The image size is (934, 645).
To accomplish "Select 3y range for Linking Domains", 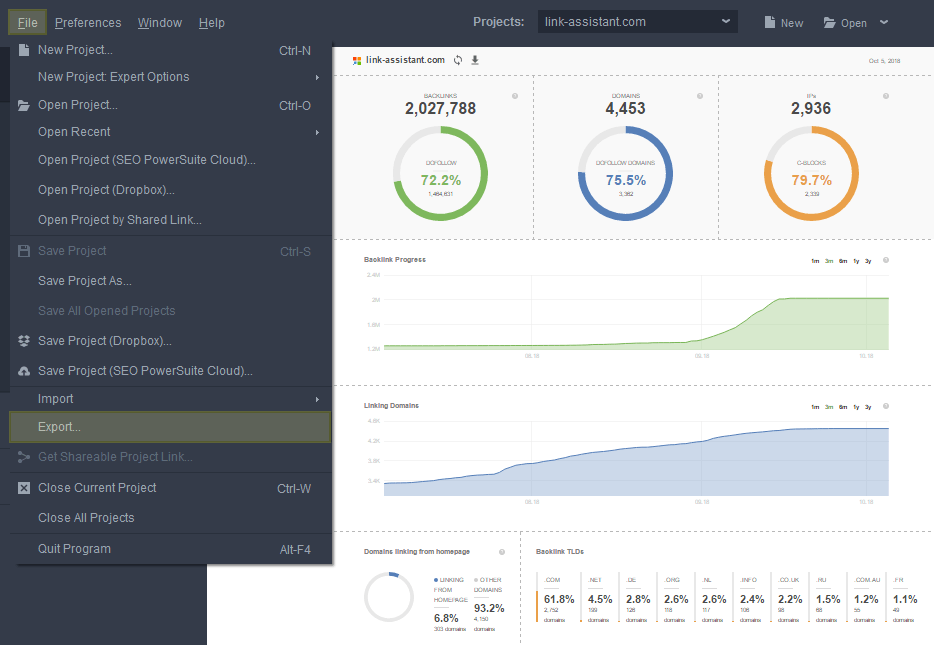I will click(x=868, y=407).
